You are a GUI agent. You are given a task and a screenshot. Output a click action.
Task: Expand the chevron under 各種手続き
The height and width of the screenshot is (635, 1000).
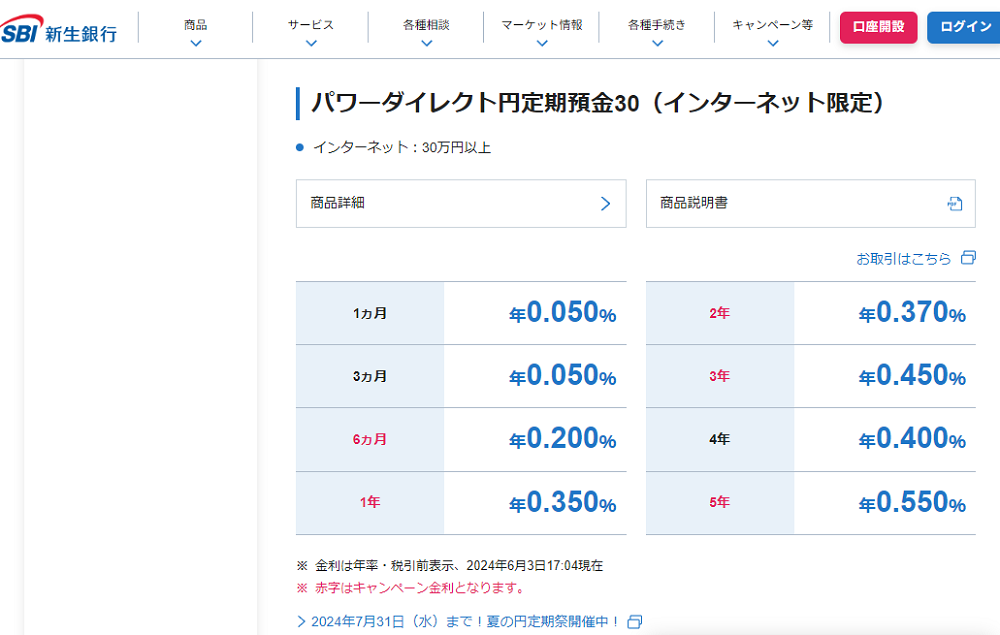pyautogui.click(x=658, y=43)
